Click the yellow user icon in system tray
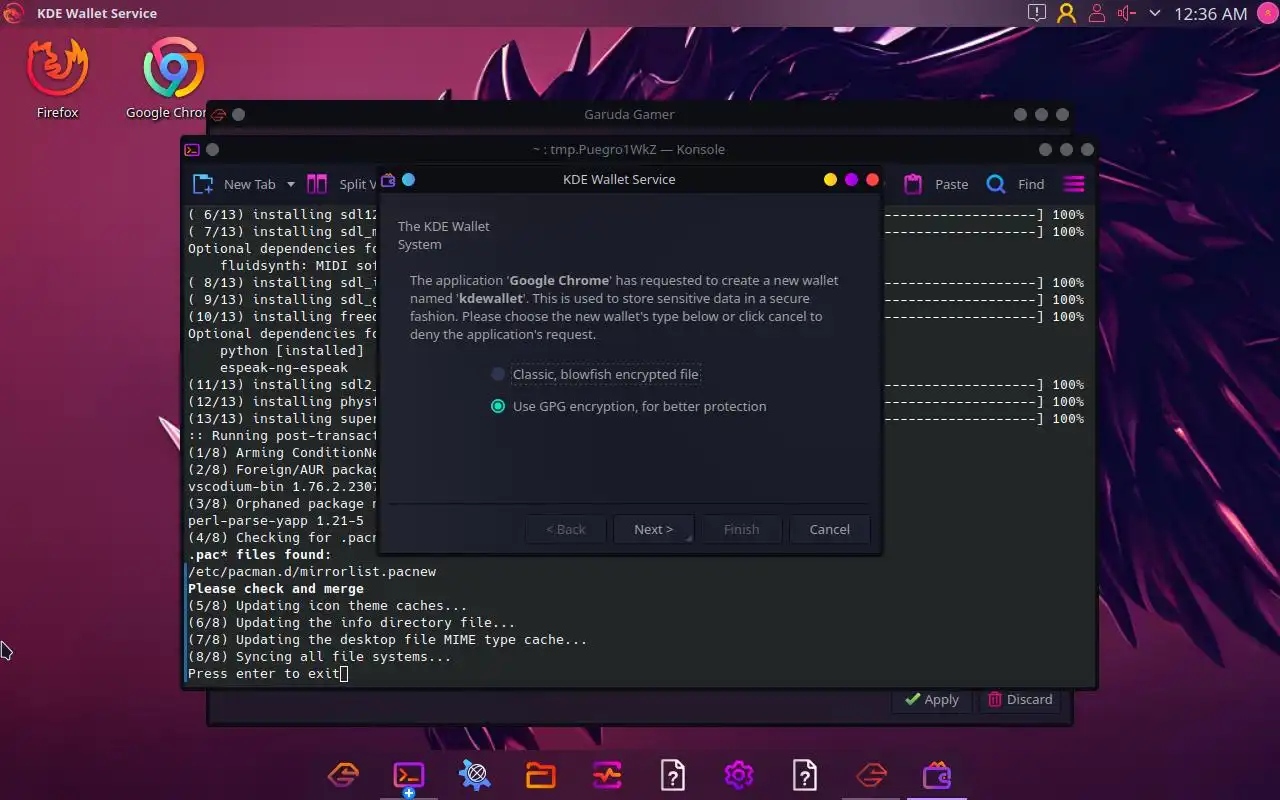The width and height of the screenshot is (1280, 800). coord(1067,14)
